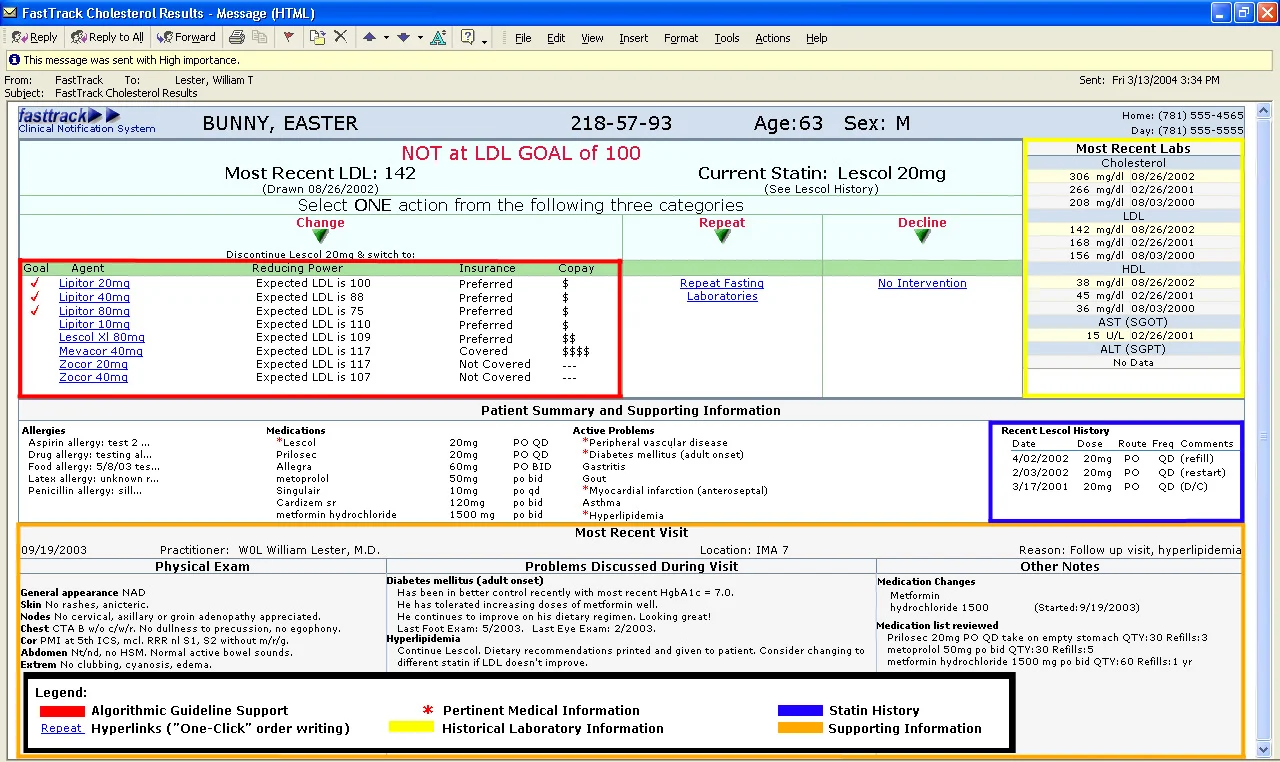
Task: Open the previous item arrow dropdown
Action: 385,38
